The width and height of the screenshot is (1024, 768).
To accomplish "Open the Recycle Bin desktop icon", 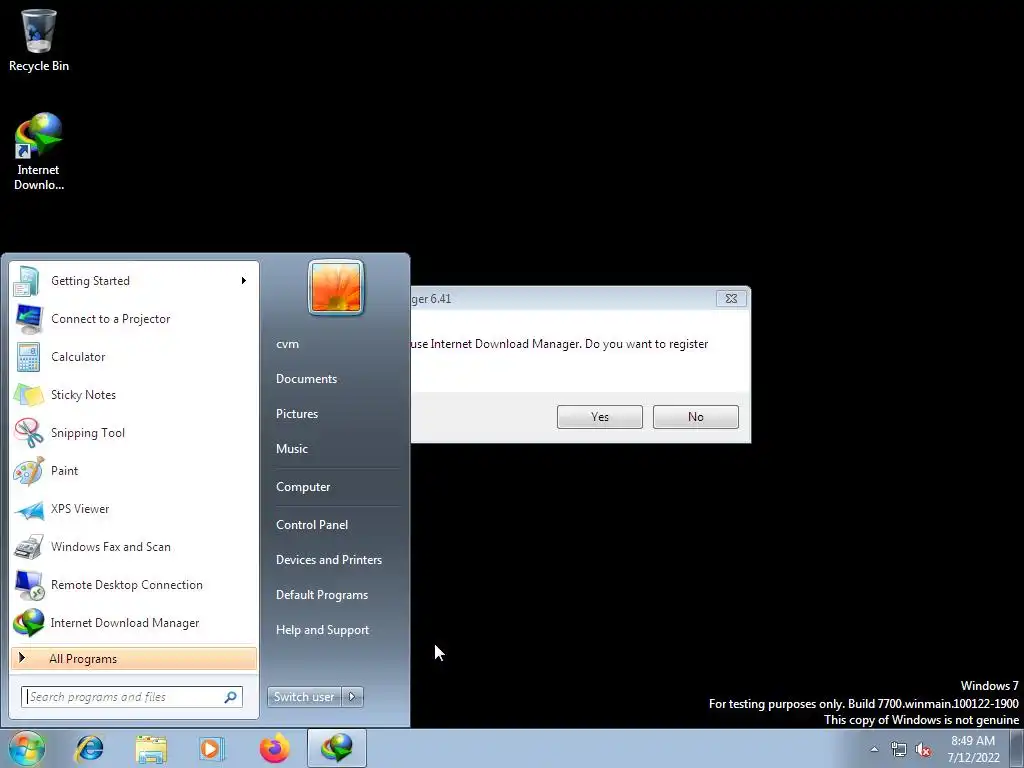I will pyautogui.click(x=39, y=40).
